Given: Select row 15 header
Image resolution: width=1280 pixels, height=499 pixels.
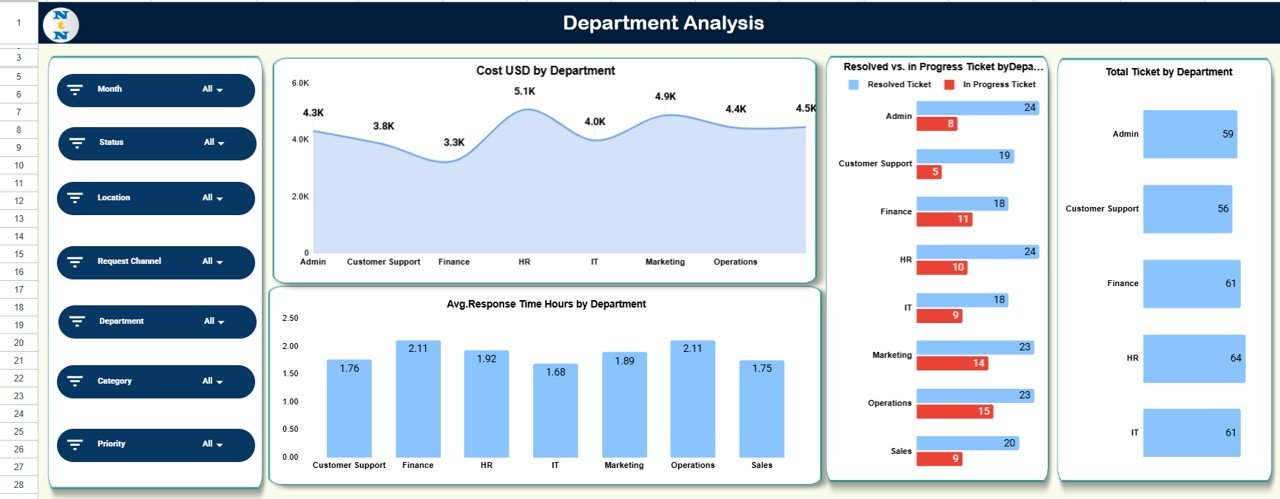Looking at the screenshot, I should [x=18, y=255].
